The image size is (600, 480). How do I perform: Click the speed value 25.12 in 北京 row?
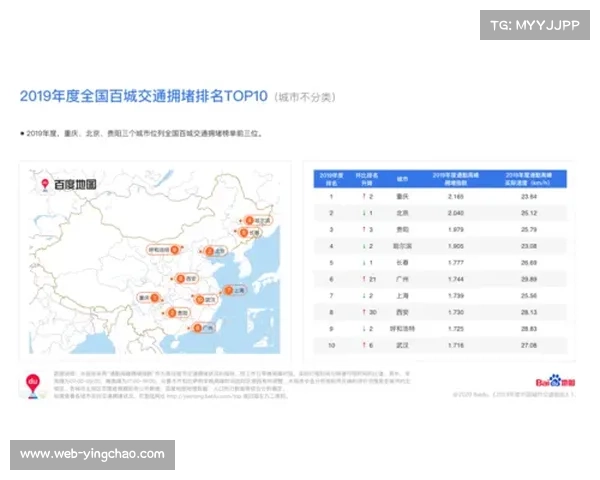pos(529,213)
